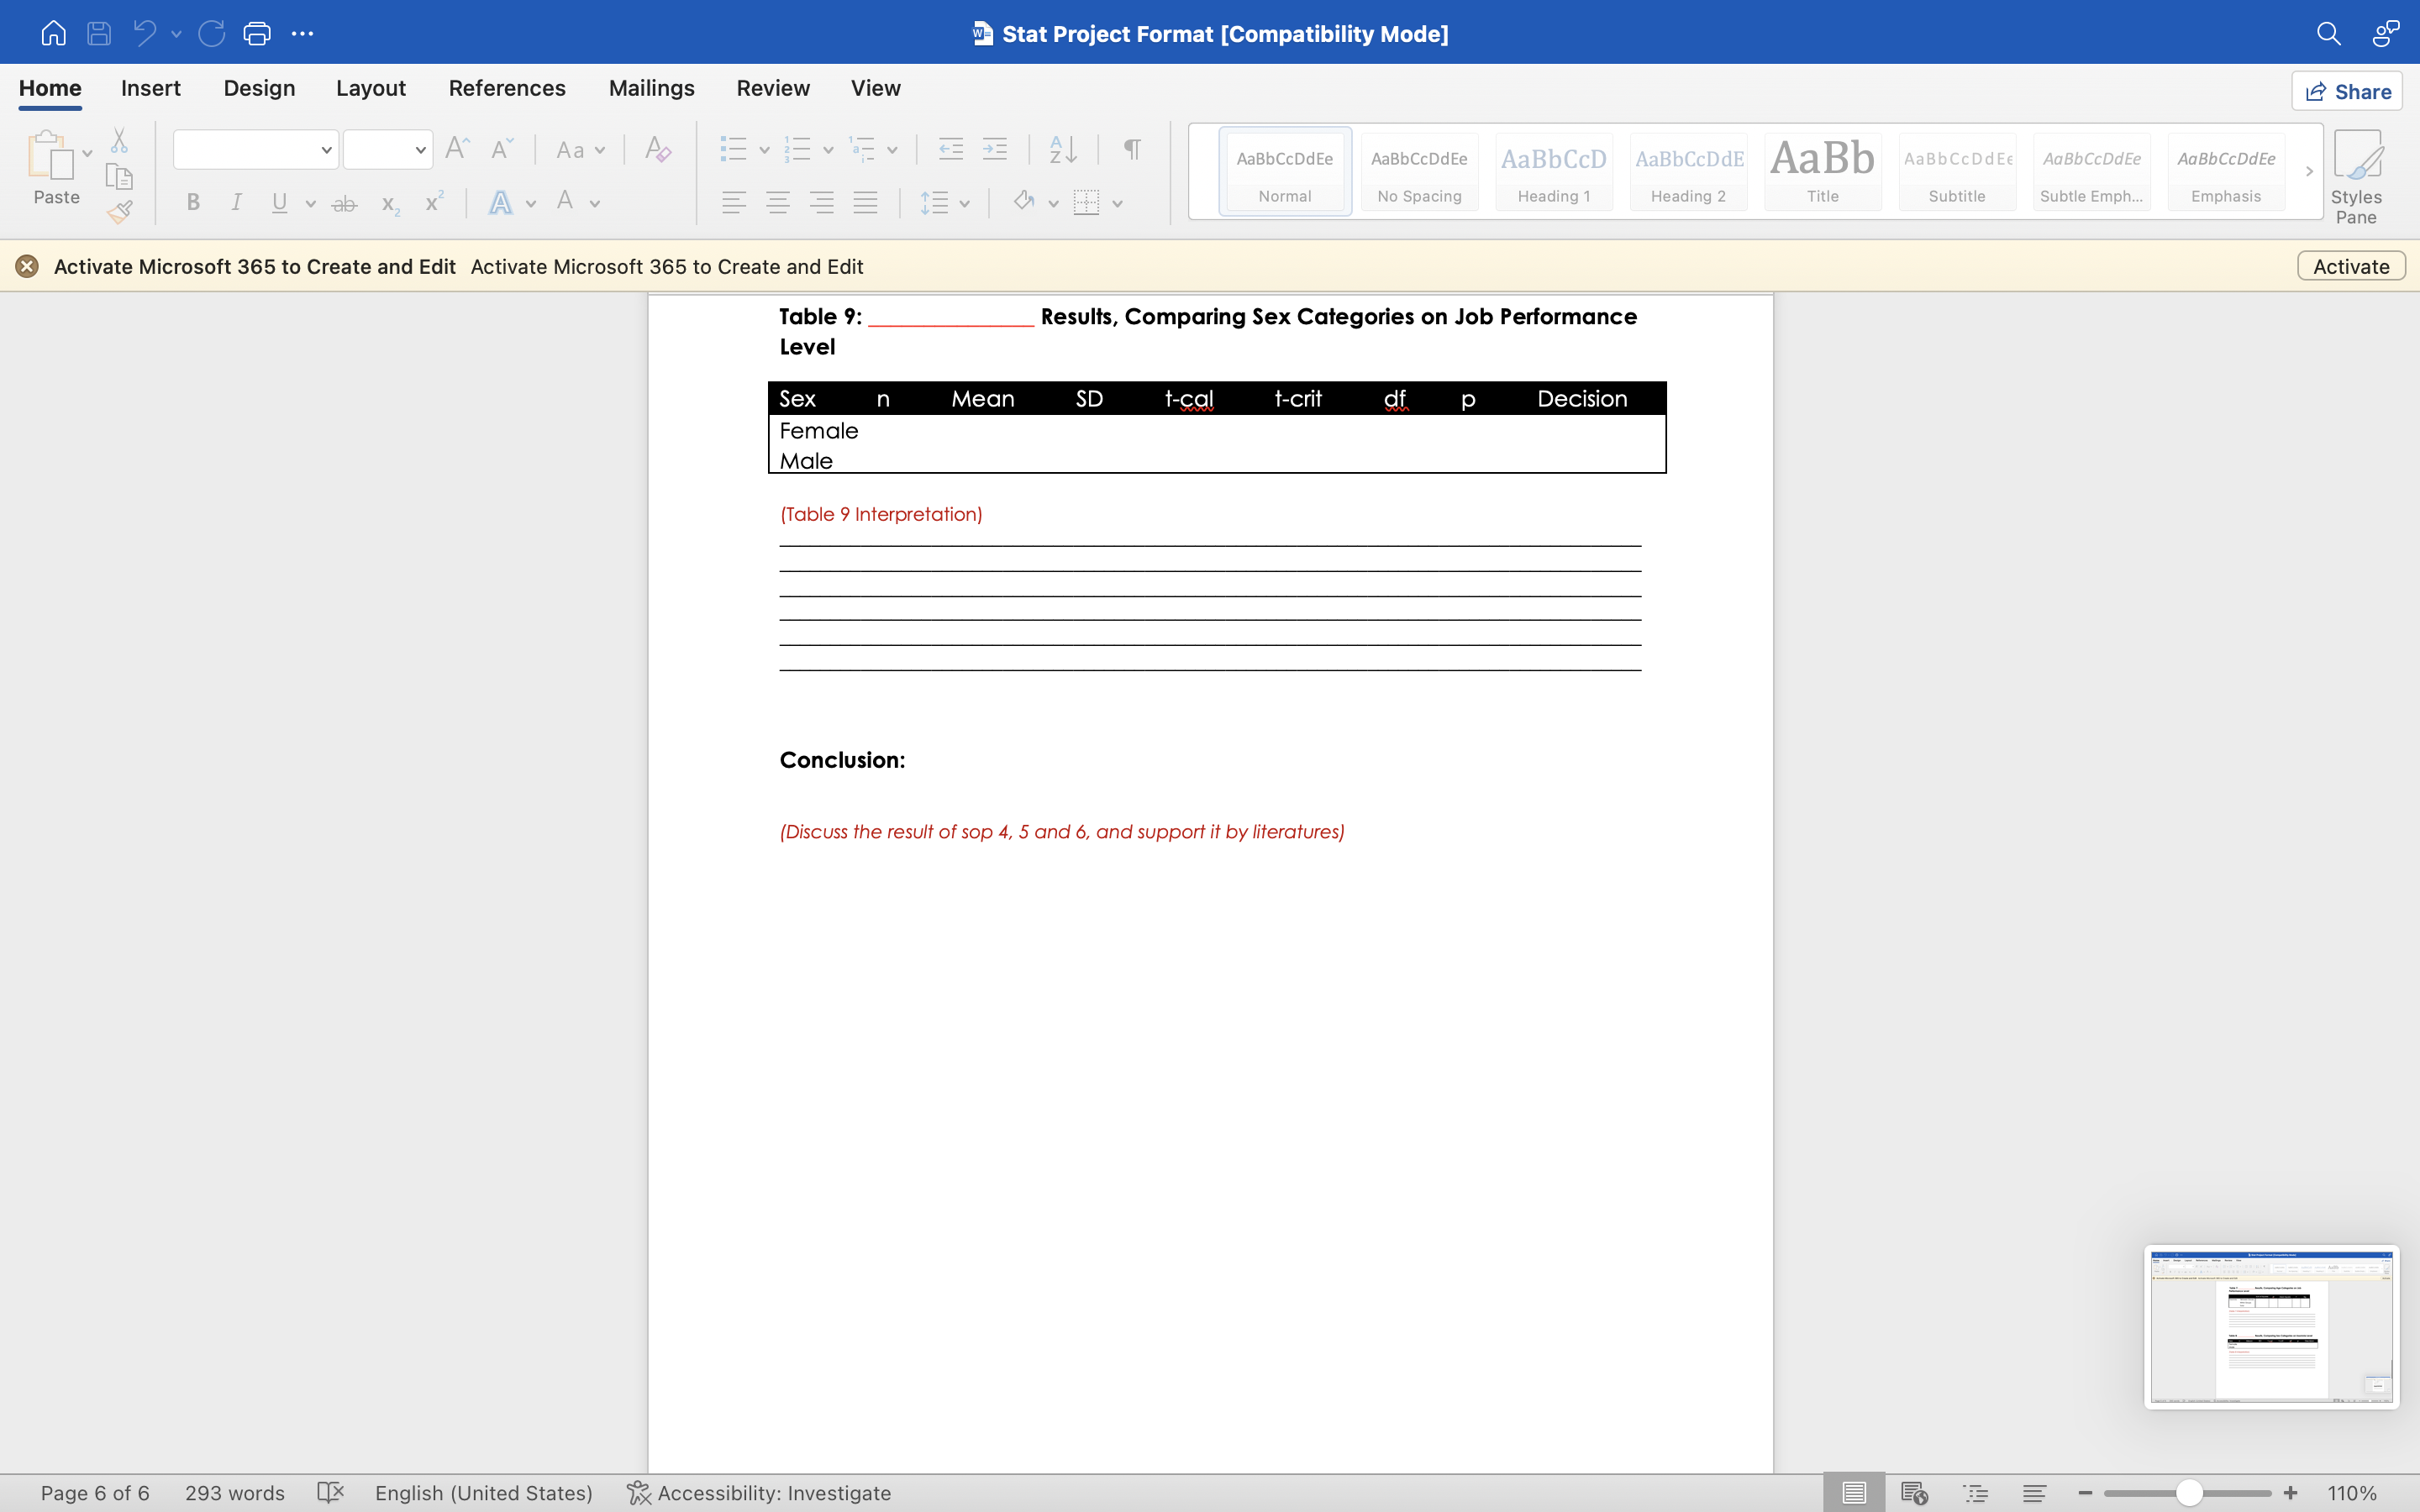Expand the line spacing dropdown arrow
The height and width of the screenshot is (1512, 2420).
tap(964, 203)
